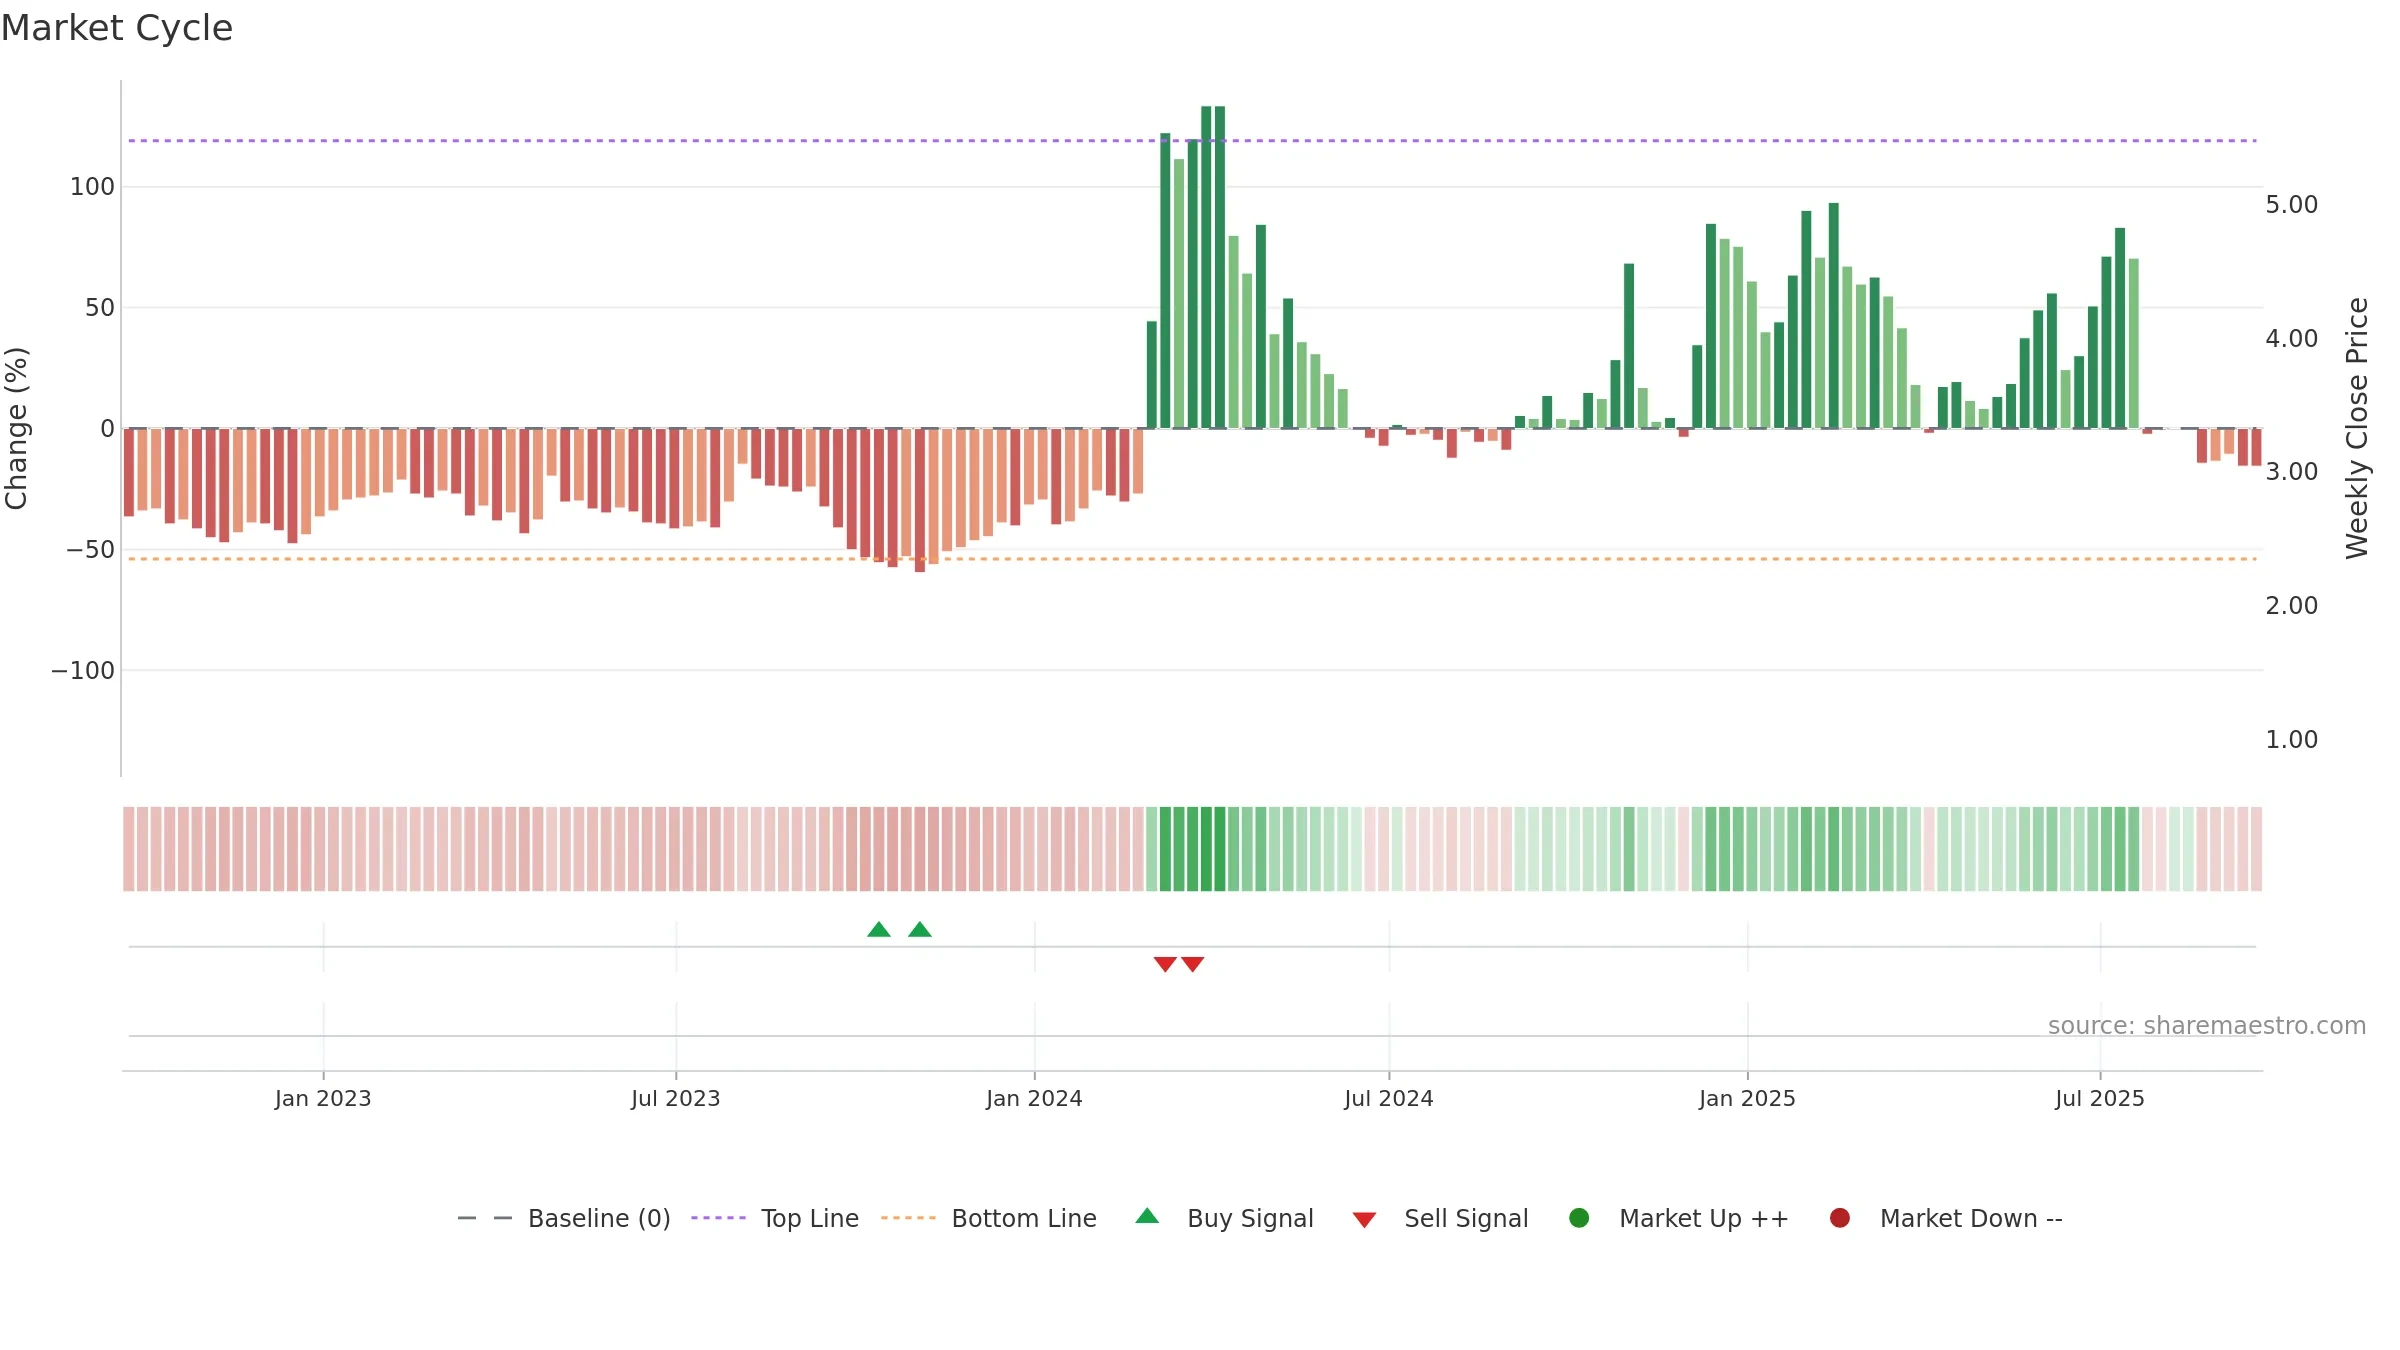Click the Jan 2024 axis label

[1034, 1099]
